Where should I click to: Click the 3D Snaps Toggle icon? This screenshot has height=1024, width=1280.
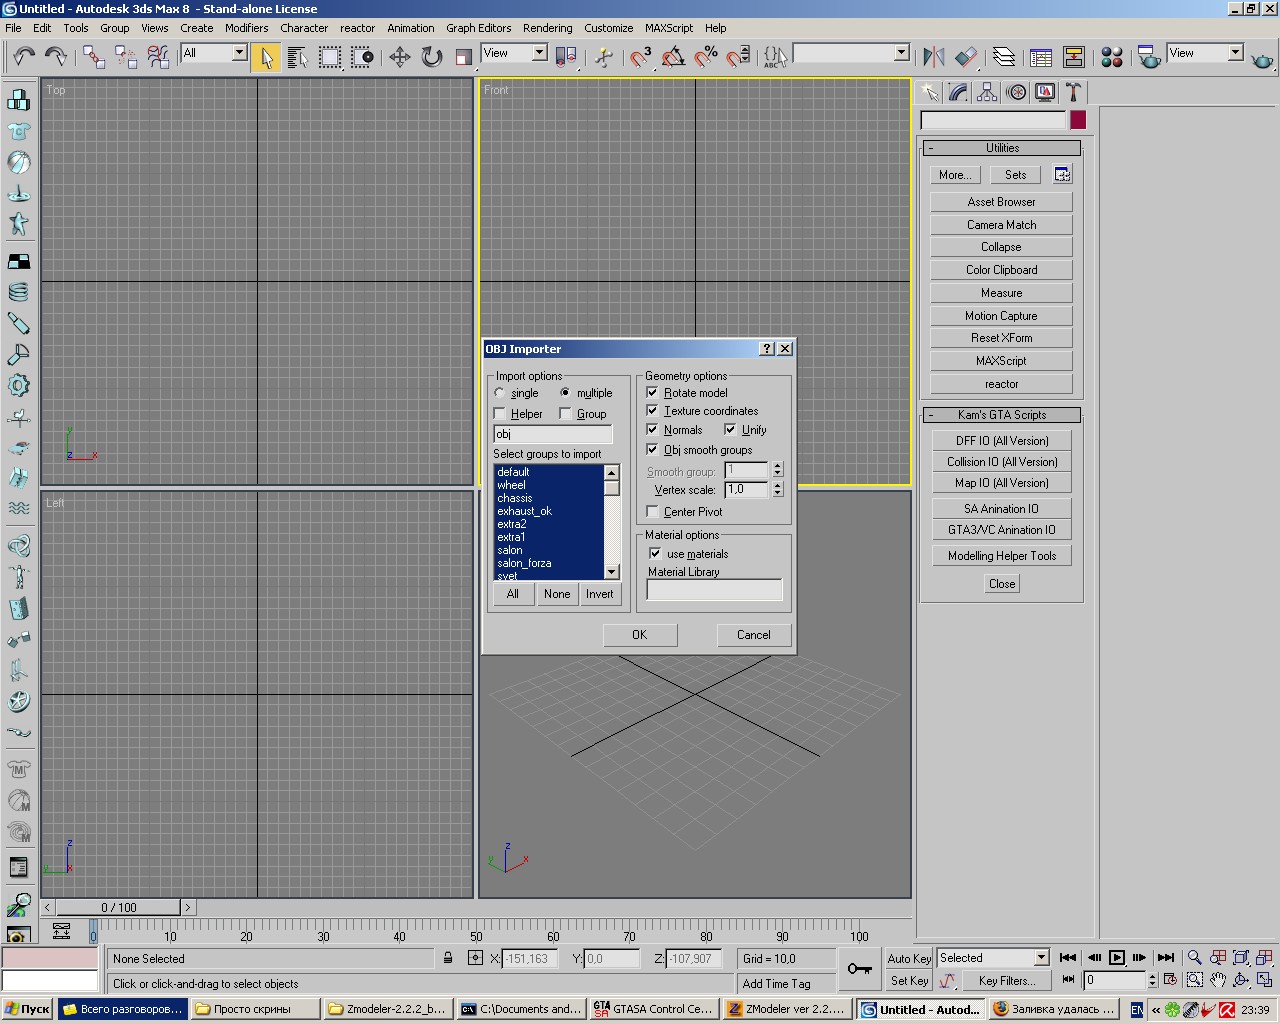coord(641,57)
